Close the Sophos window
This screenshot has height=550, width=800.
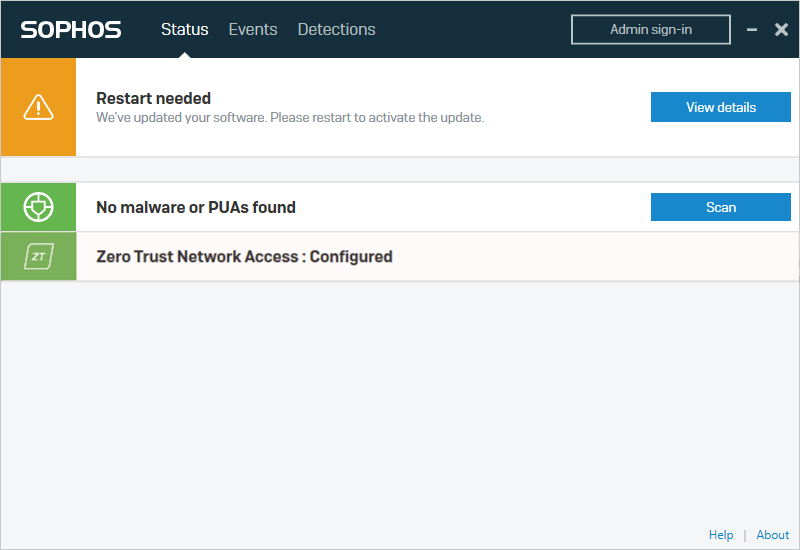coord(782,30)
